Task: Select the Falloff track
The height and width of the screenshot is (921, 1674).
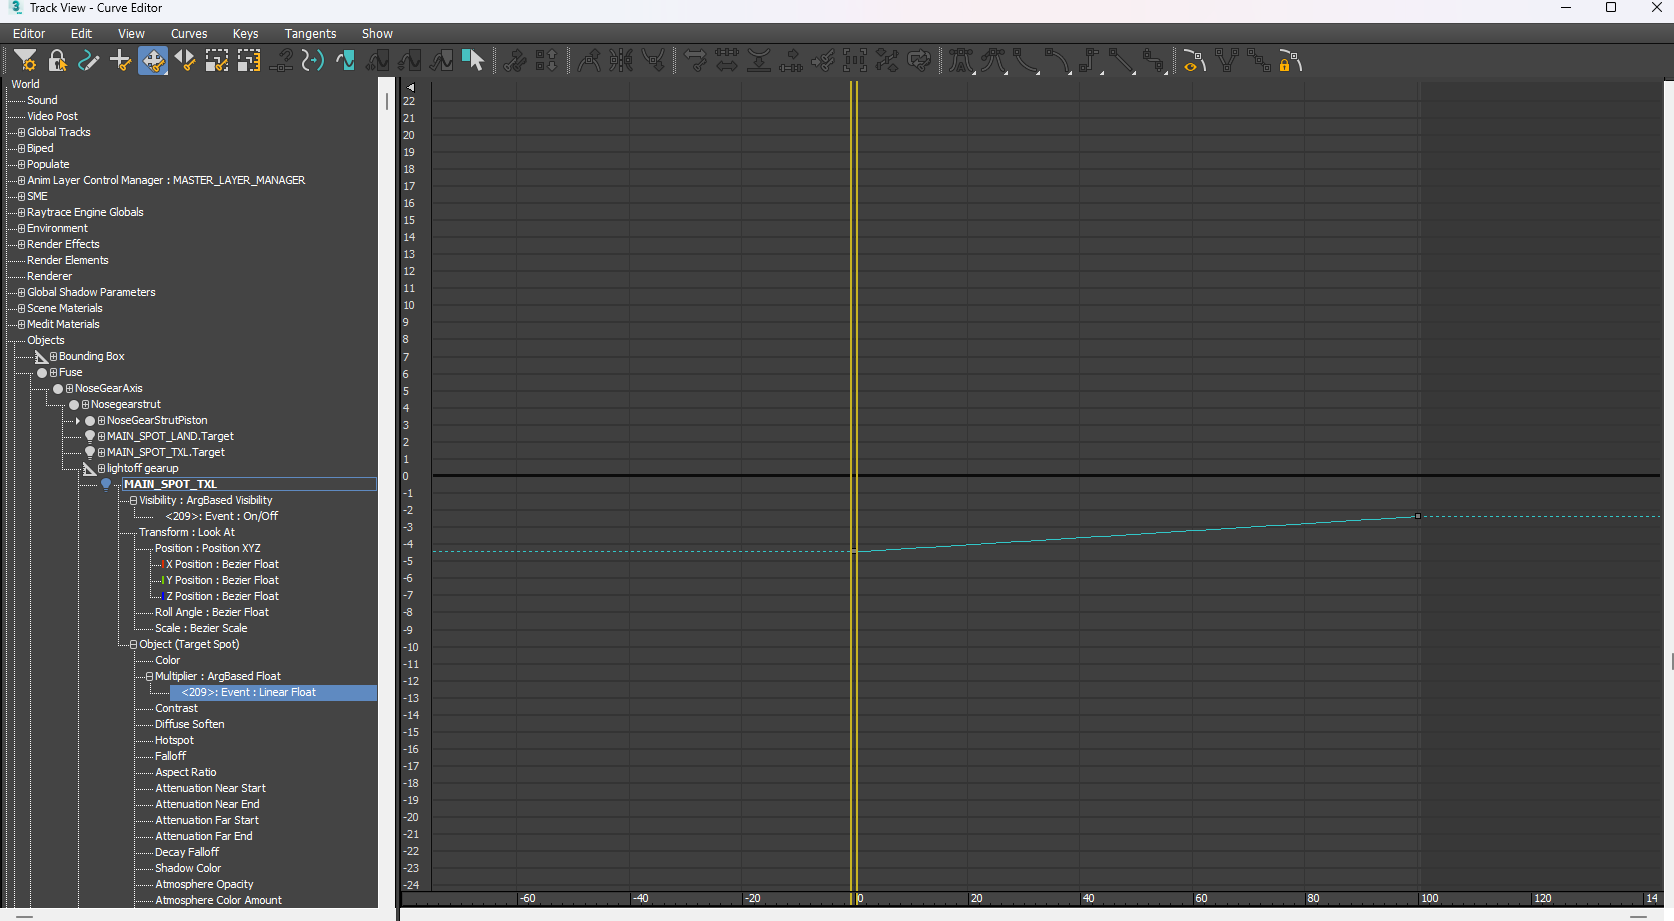Action: tap(170, 756)
